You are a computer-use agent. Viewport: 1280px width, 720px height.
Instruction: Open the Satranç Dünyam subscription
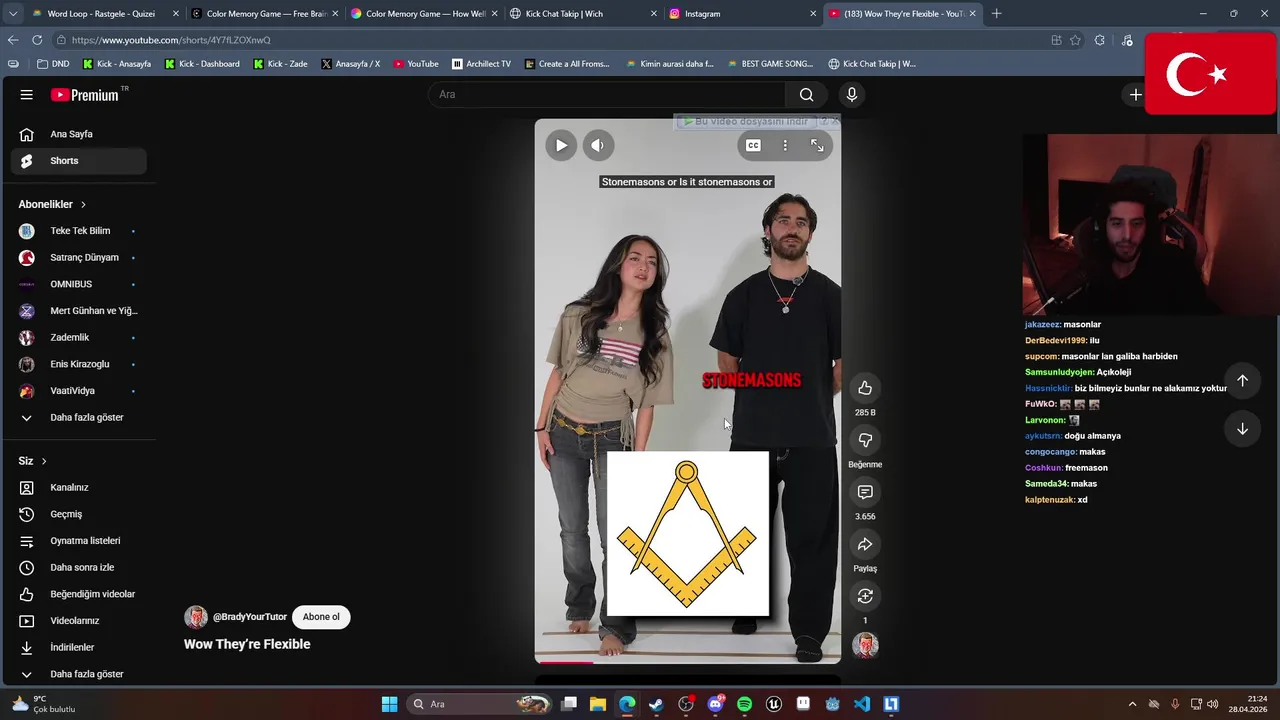78,258
